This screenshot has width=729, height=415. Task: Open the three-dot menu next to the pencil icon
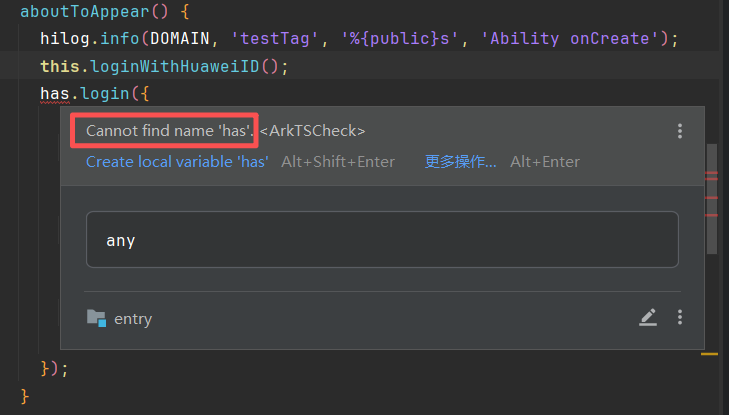click(680, 317)
